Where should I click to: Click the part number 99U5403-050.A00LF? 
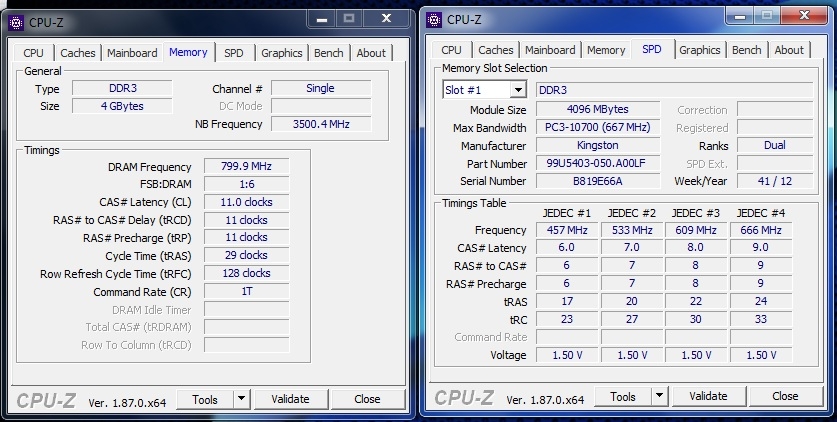coord(598,163)
